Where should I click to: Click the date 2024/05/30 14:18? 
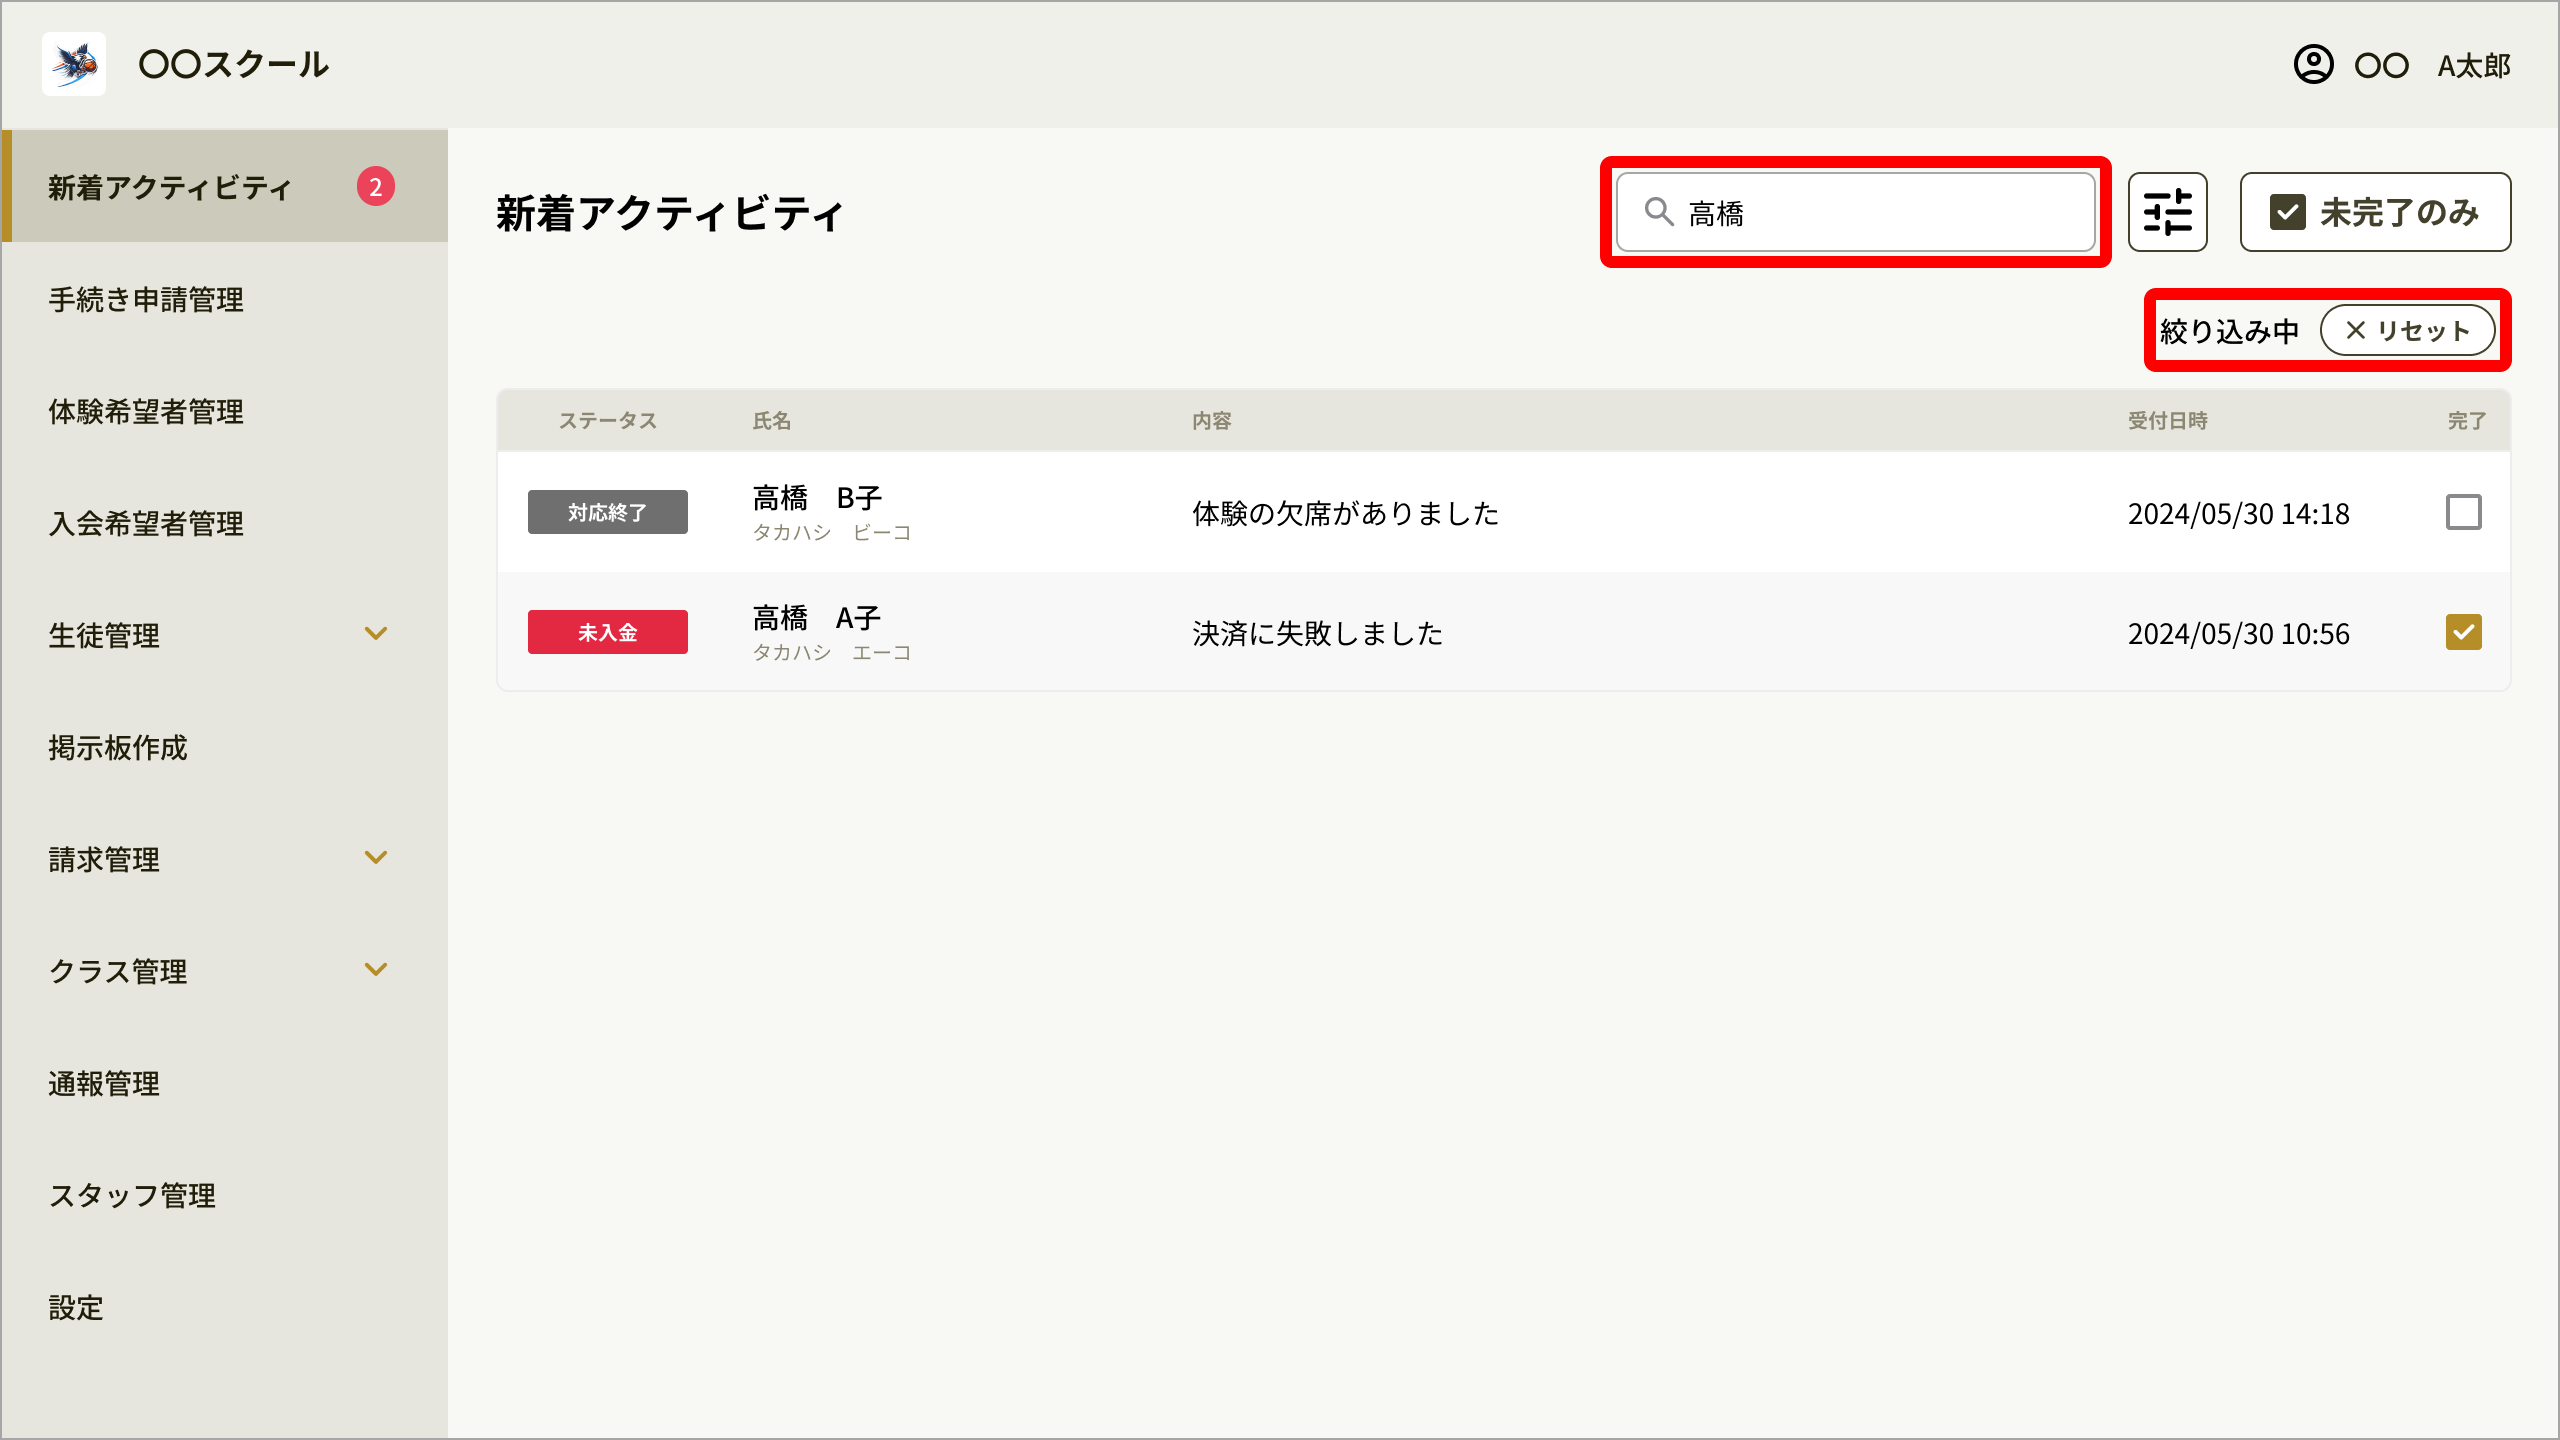pyautogui.click(x=2238, y=514)
